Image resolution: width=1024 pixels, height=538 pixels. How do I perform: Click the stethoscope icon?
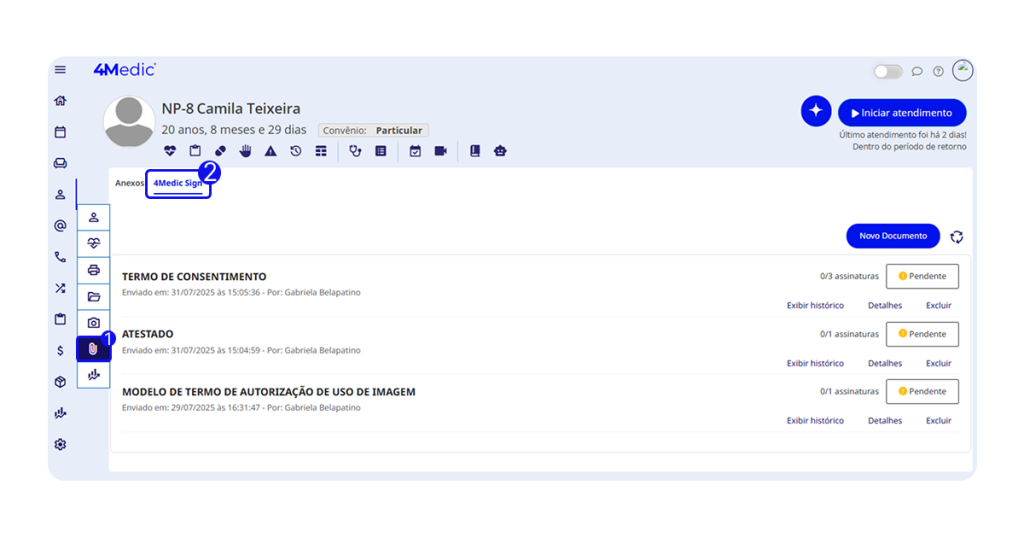click(x=355, y=151)
